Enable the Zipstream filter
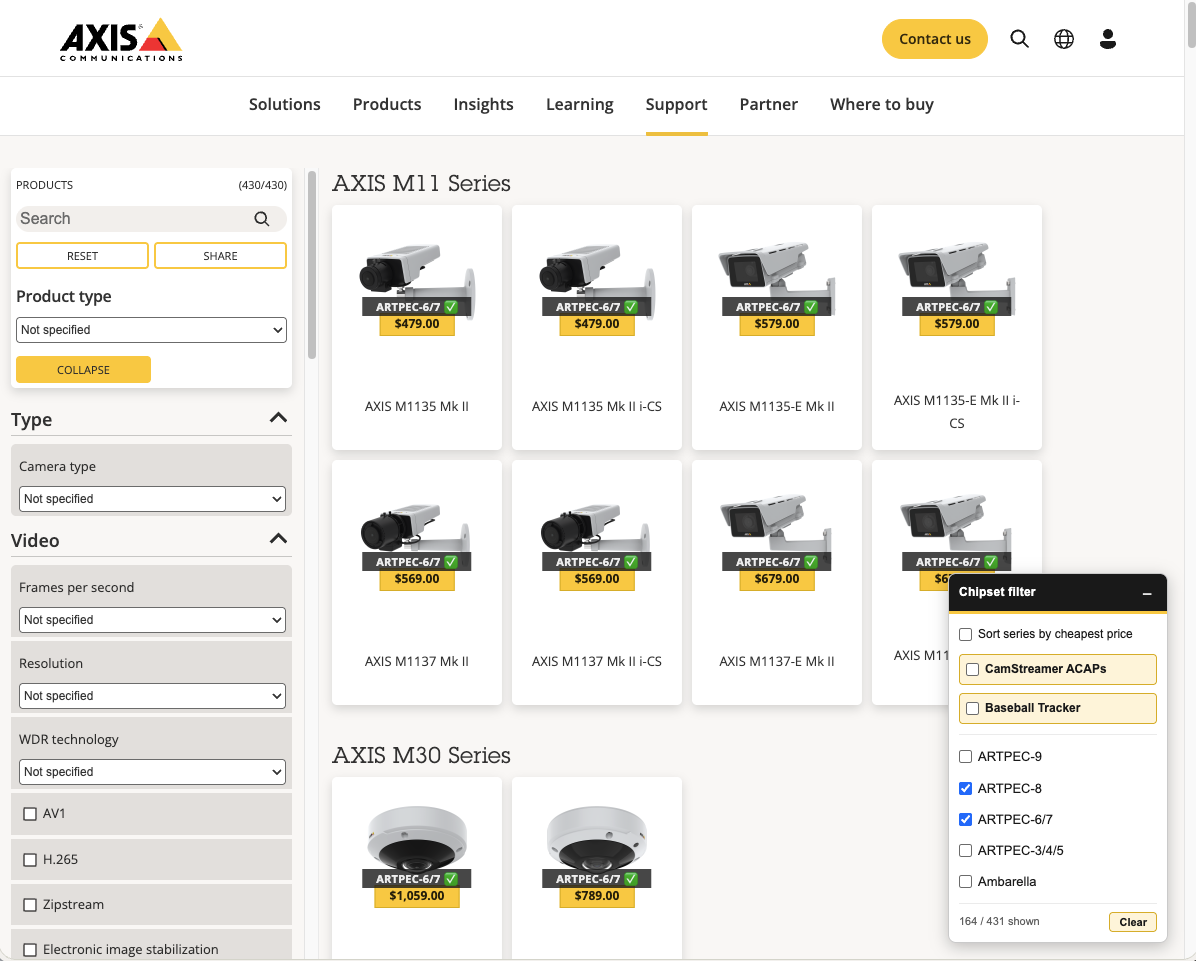1196x961 pixels. (30, 905)
